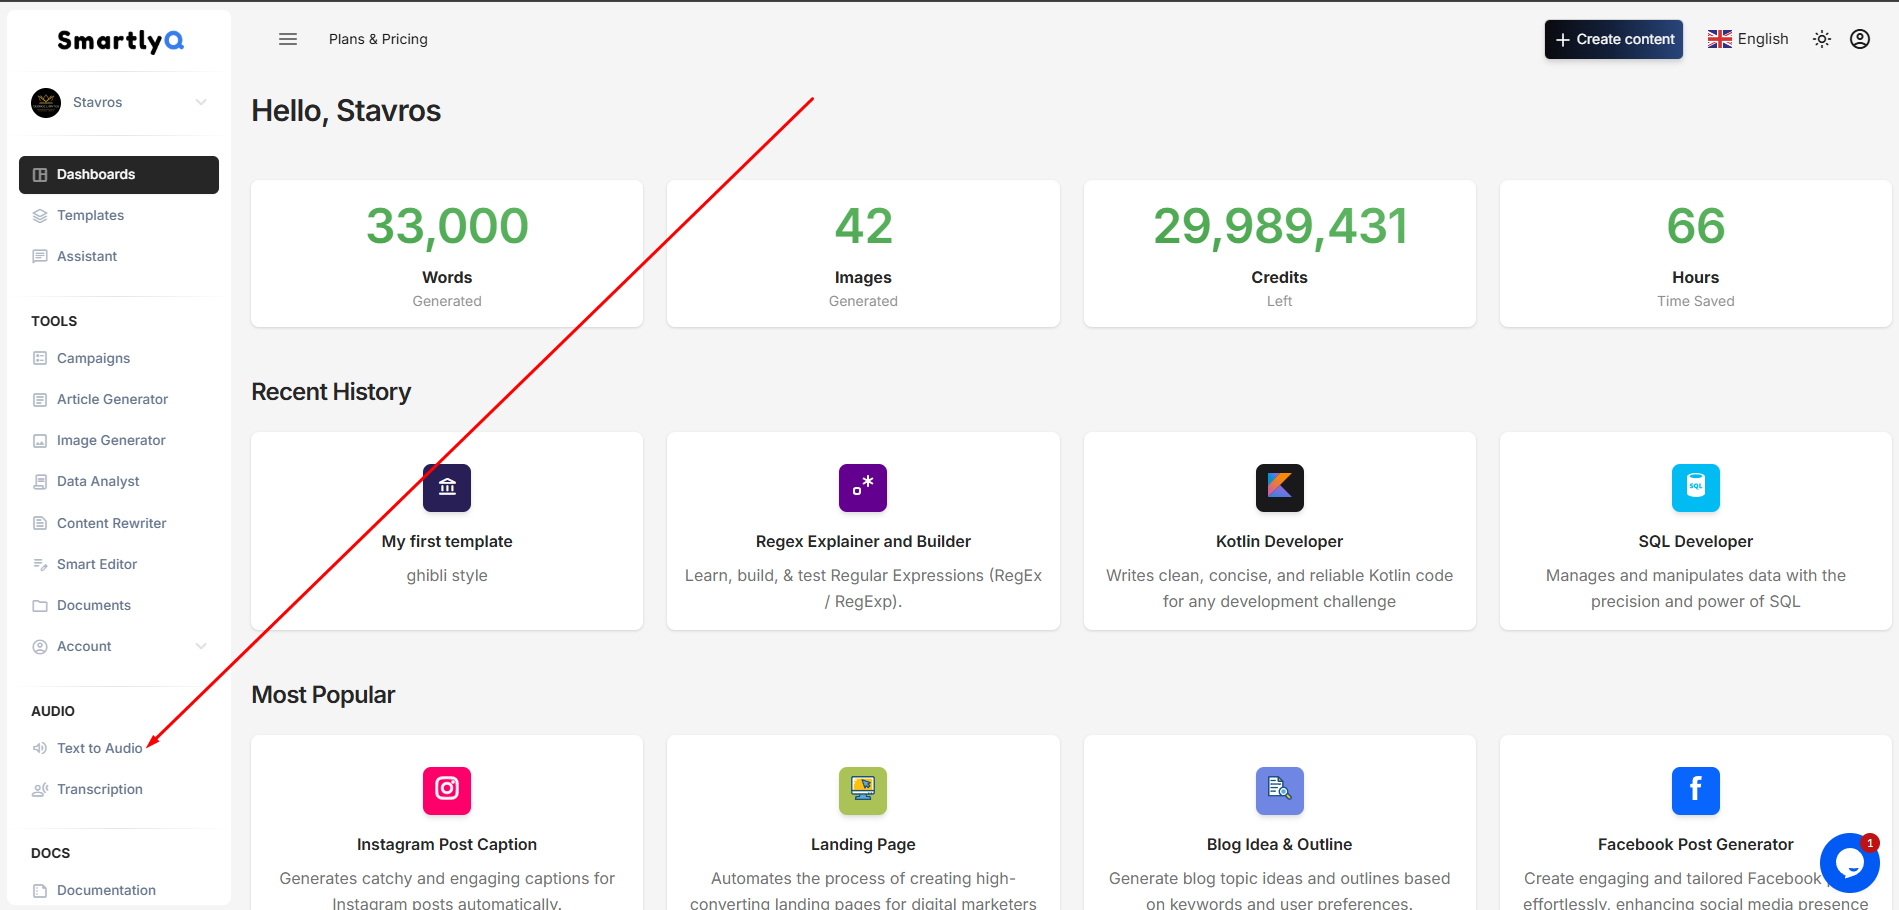Click the Facebook Post Generator title

[x=1696, y=845]
